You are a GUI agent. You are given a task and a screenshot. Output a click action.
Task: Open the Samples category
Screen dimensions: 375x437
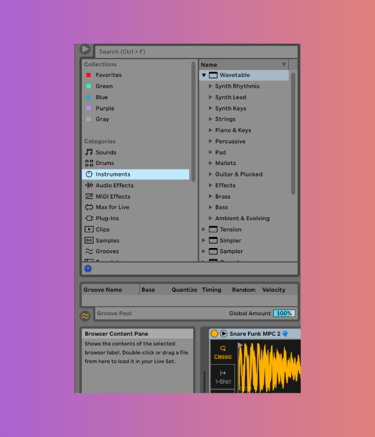[x=102, y=240]
